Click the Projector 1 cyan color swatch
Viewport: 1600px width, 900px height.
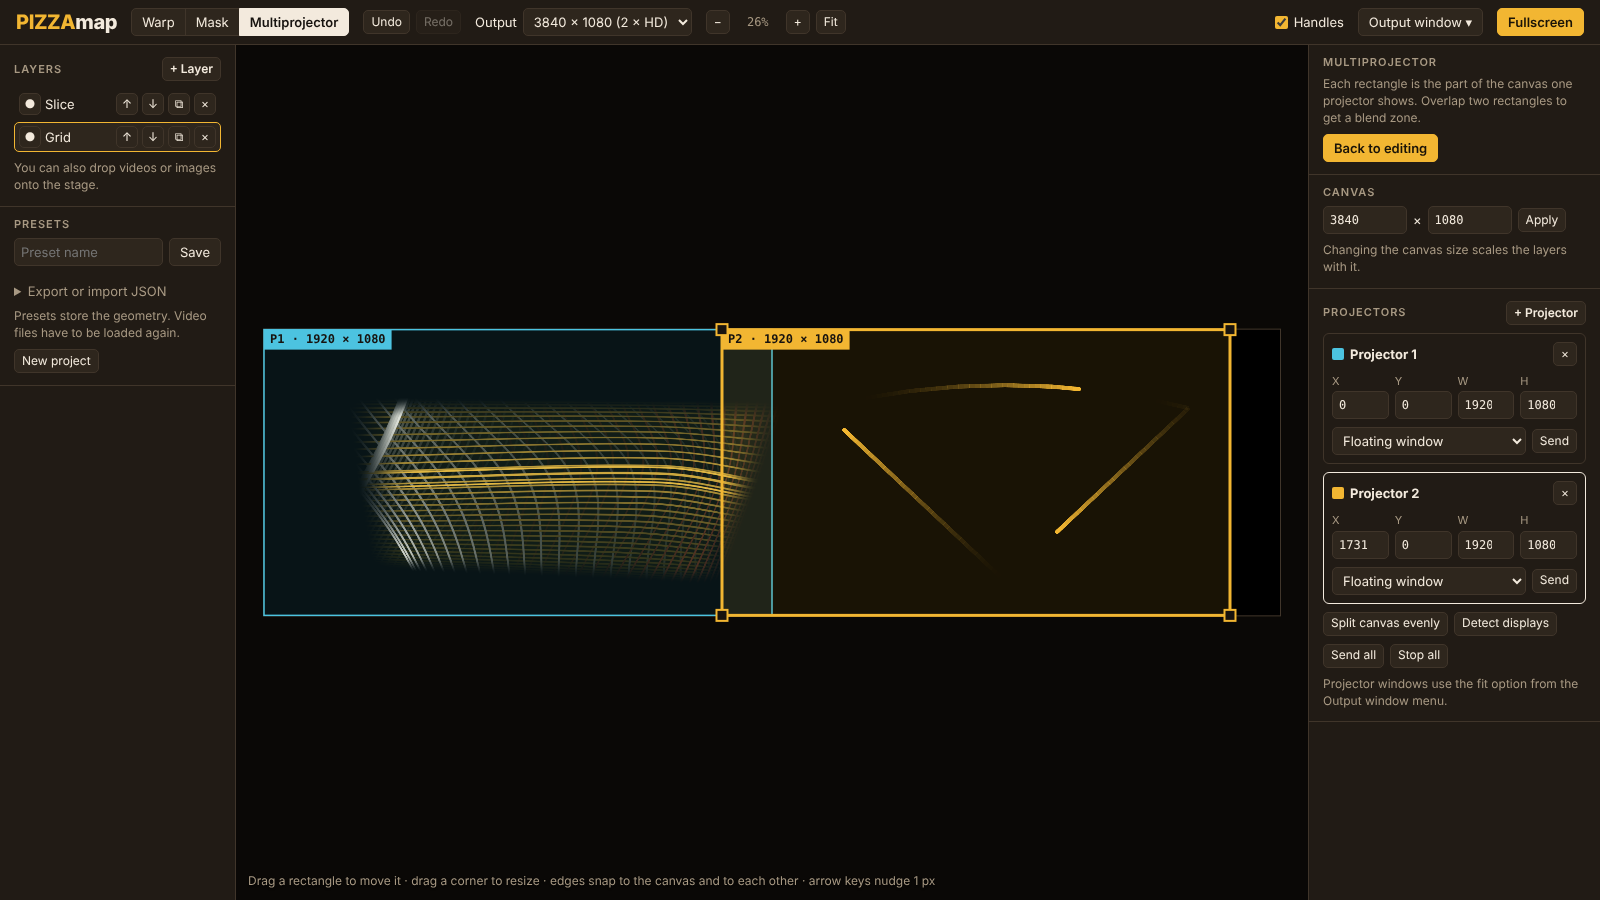tap(1338, 354)
